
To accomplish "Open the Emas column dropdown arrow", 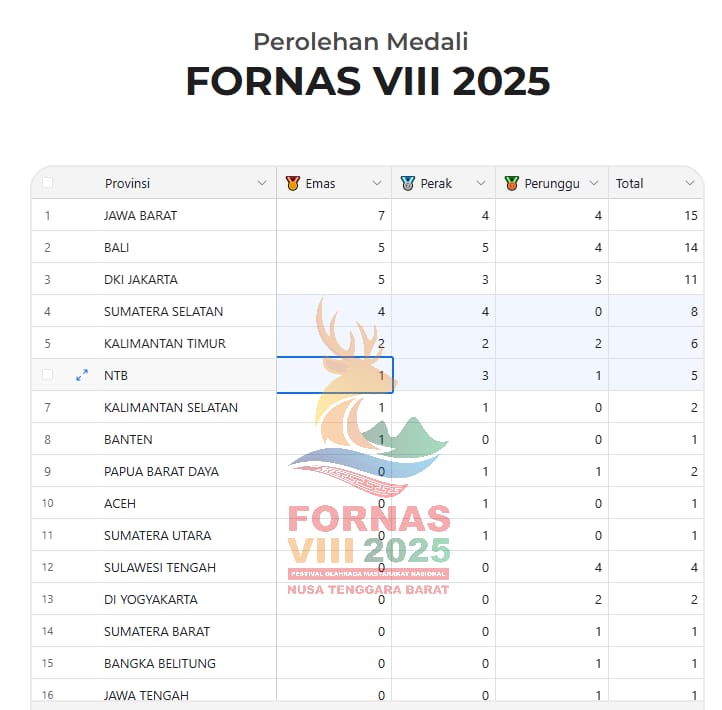I will 377,183.
